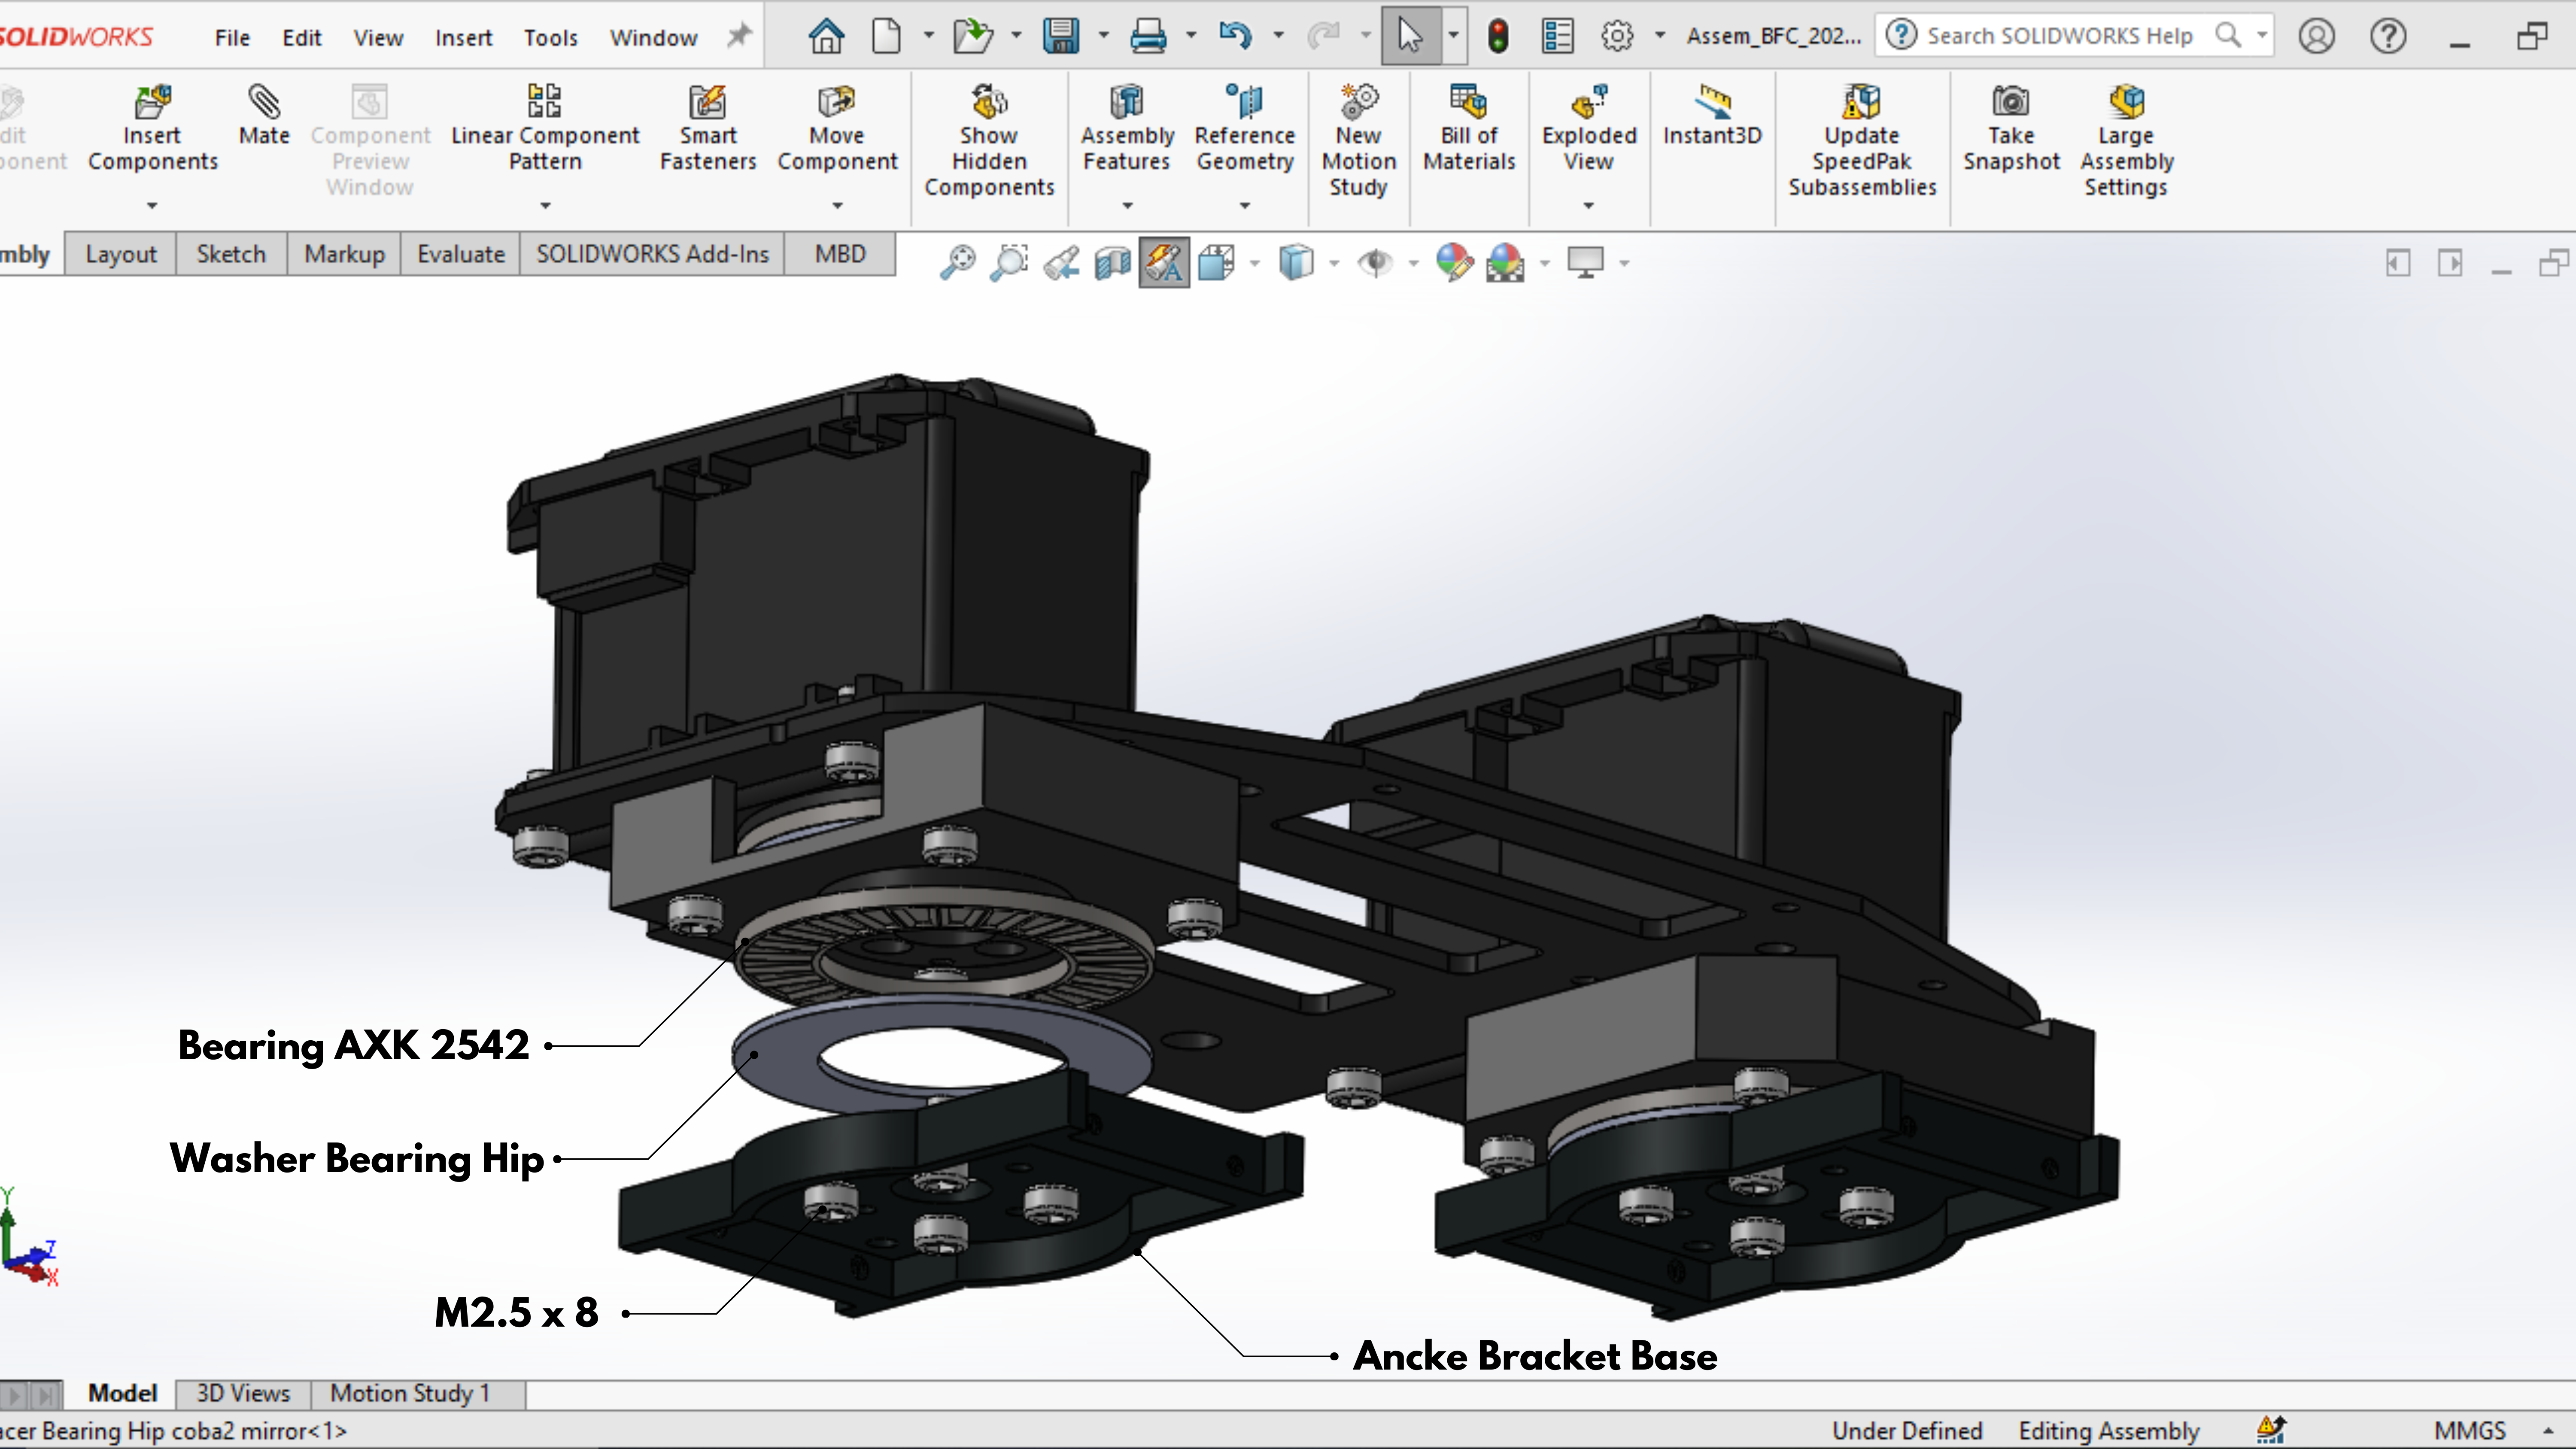The width and height of the screenshot is (2576, 1449).
Task: Click the Under Defined status text
Action: click(1907, 1431)
